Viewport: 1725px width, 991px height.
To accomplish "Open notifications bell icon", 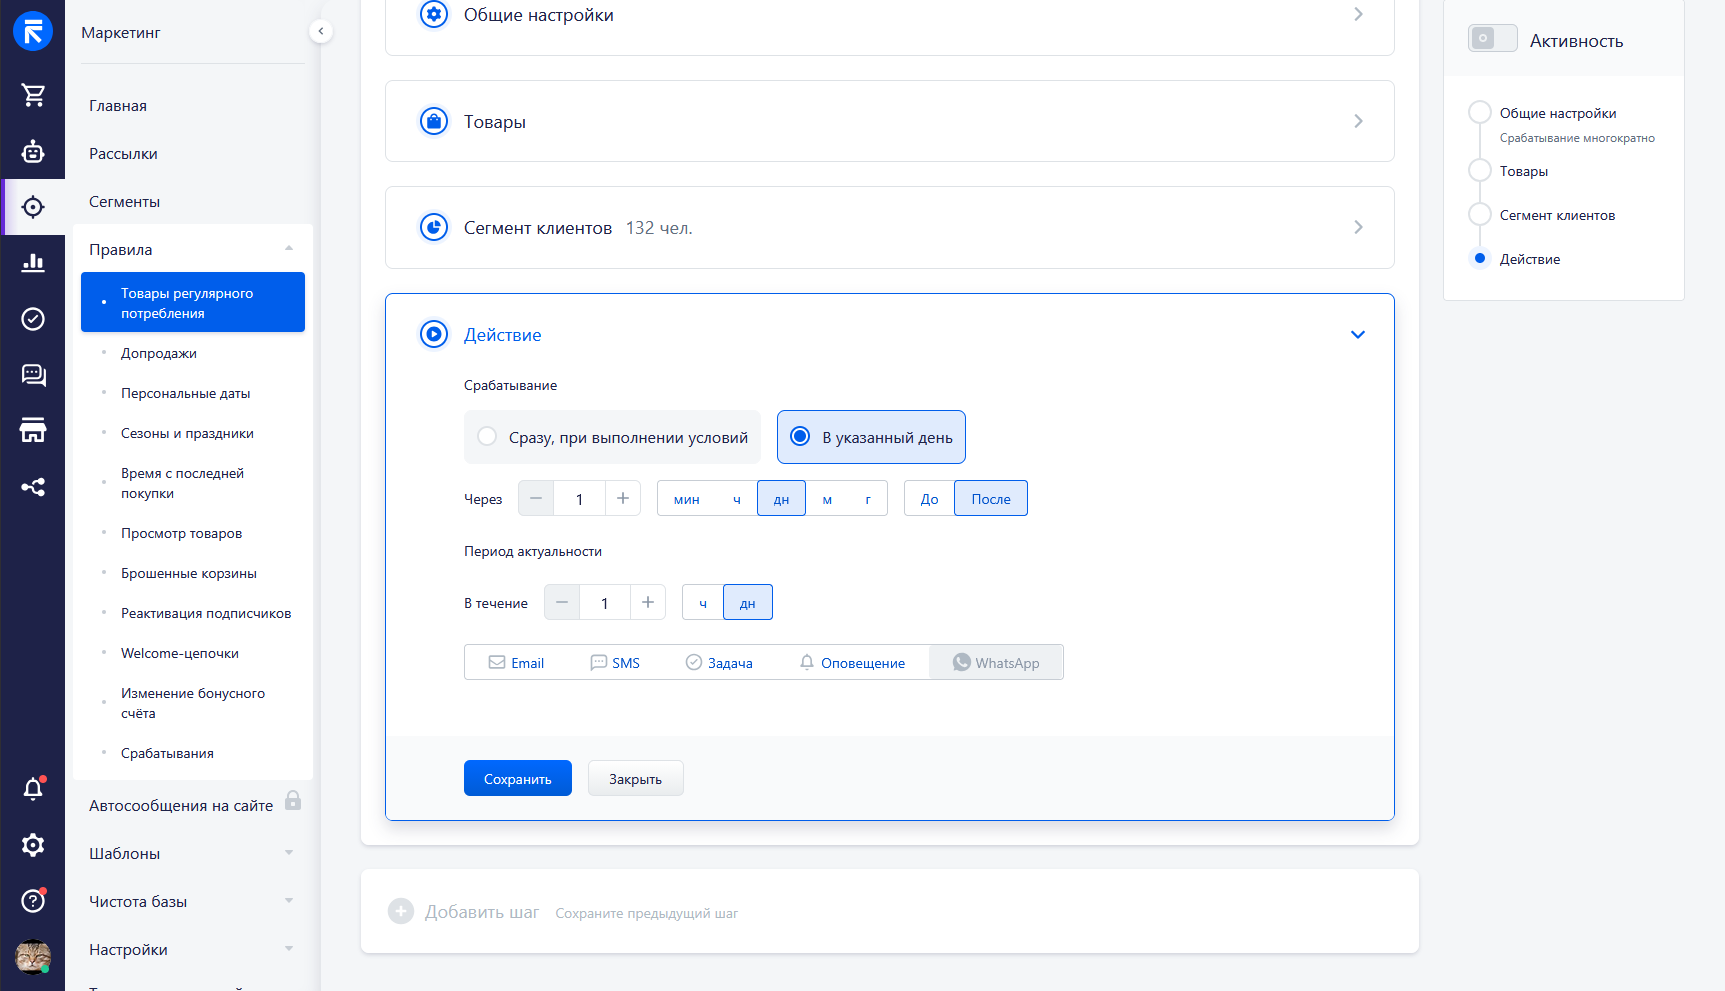I will pyautogui.click(x=33, y=789).
